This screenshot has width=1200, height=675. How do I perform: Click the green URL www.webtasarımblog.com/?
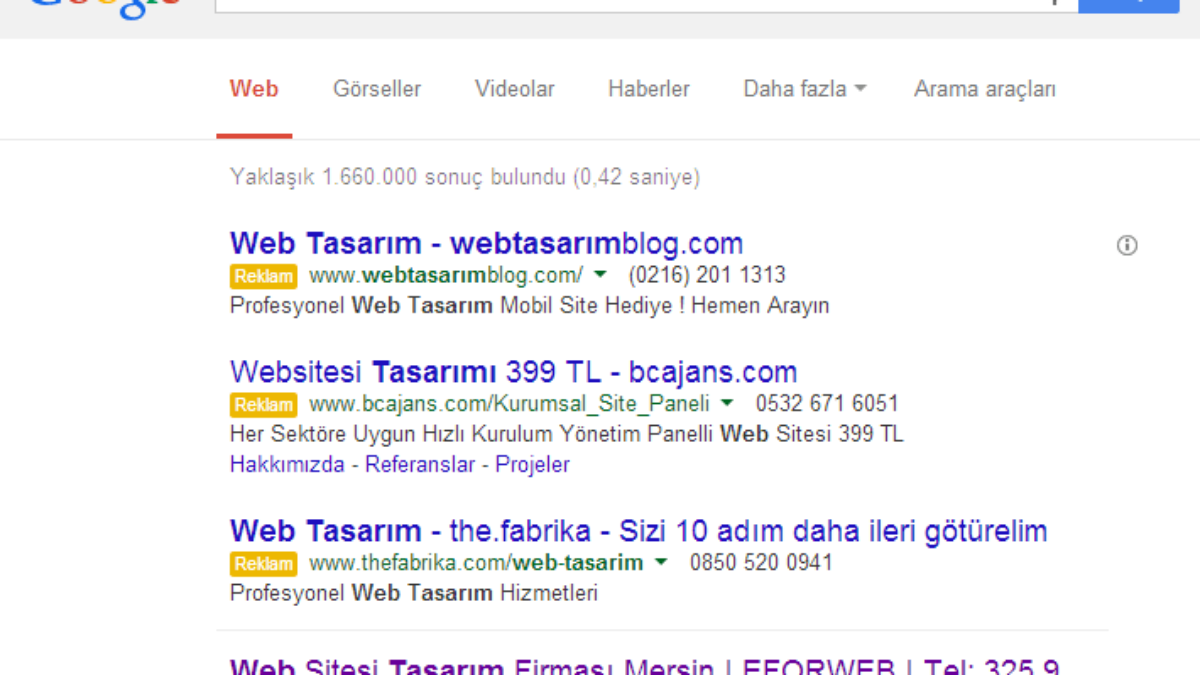tap(446, 275)
